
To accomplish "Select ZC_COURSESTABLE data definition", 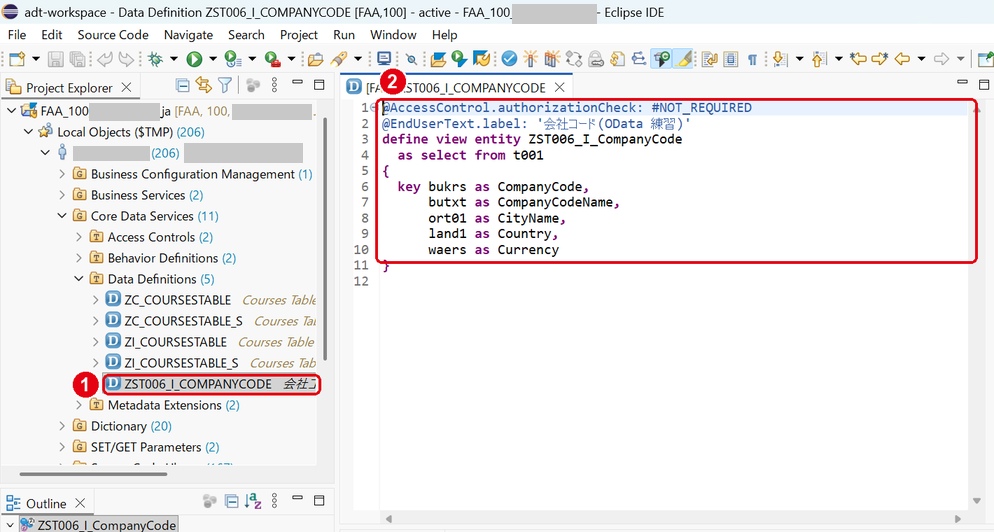I will coord(178,300).
